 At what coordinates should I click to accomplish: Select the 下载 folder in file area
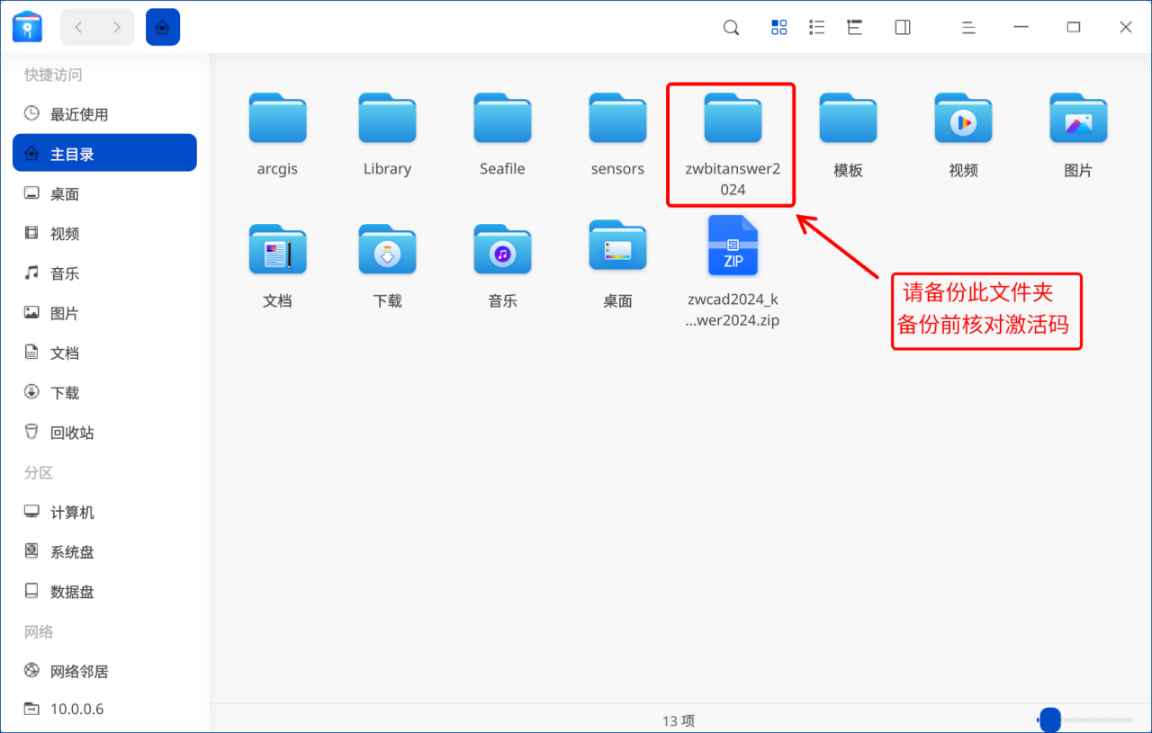click(387, 249)
